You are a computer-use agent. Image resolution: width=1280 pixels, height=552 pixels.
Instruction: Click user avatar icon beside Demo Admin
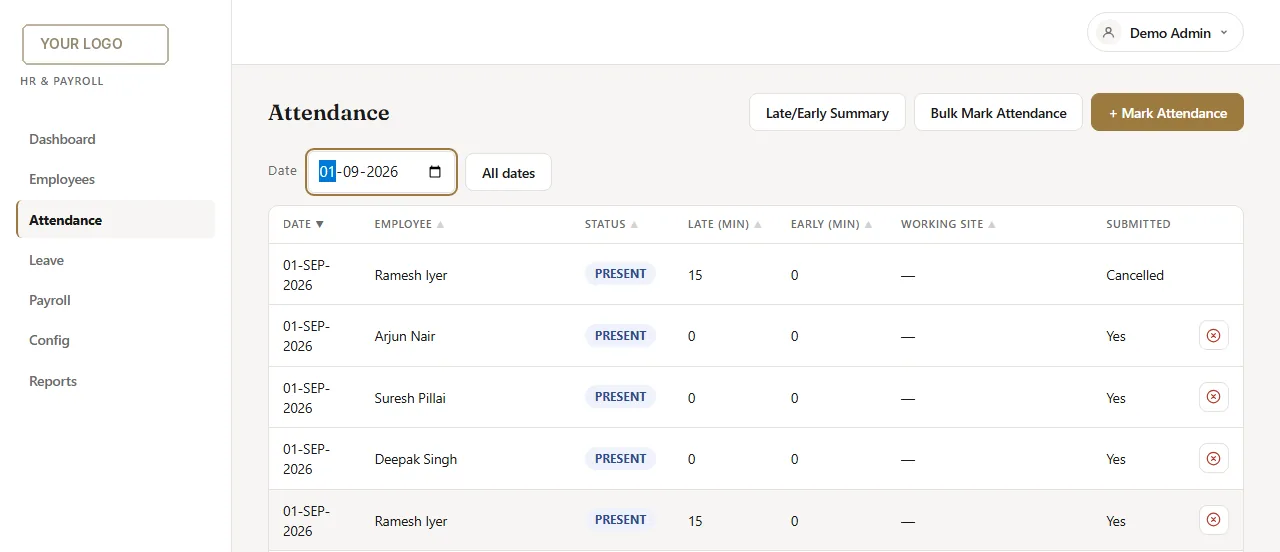[x=1108, y=33]
